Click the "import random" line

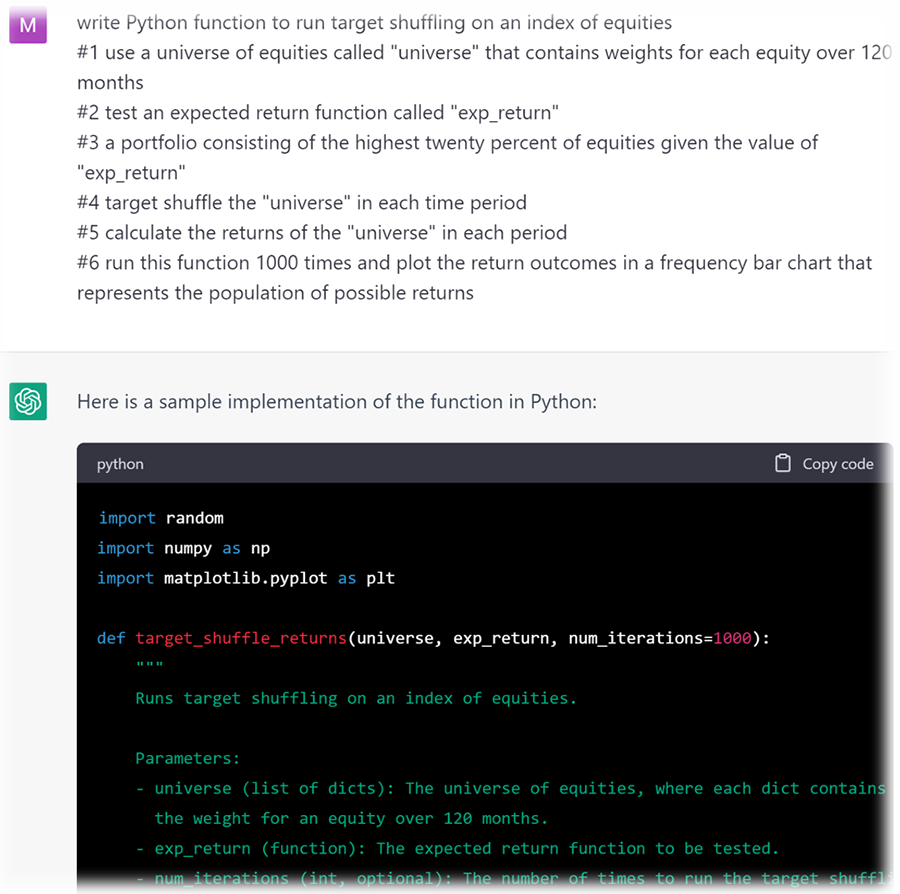tap(160, 518)
